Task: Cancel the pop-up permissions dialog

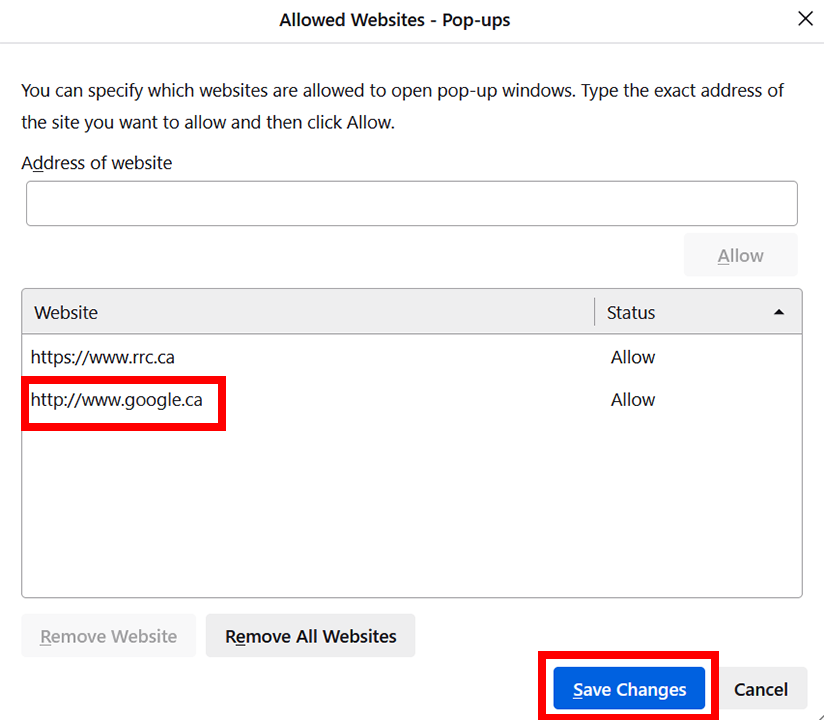Action: pyautogui.click(x=761, y=689)
